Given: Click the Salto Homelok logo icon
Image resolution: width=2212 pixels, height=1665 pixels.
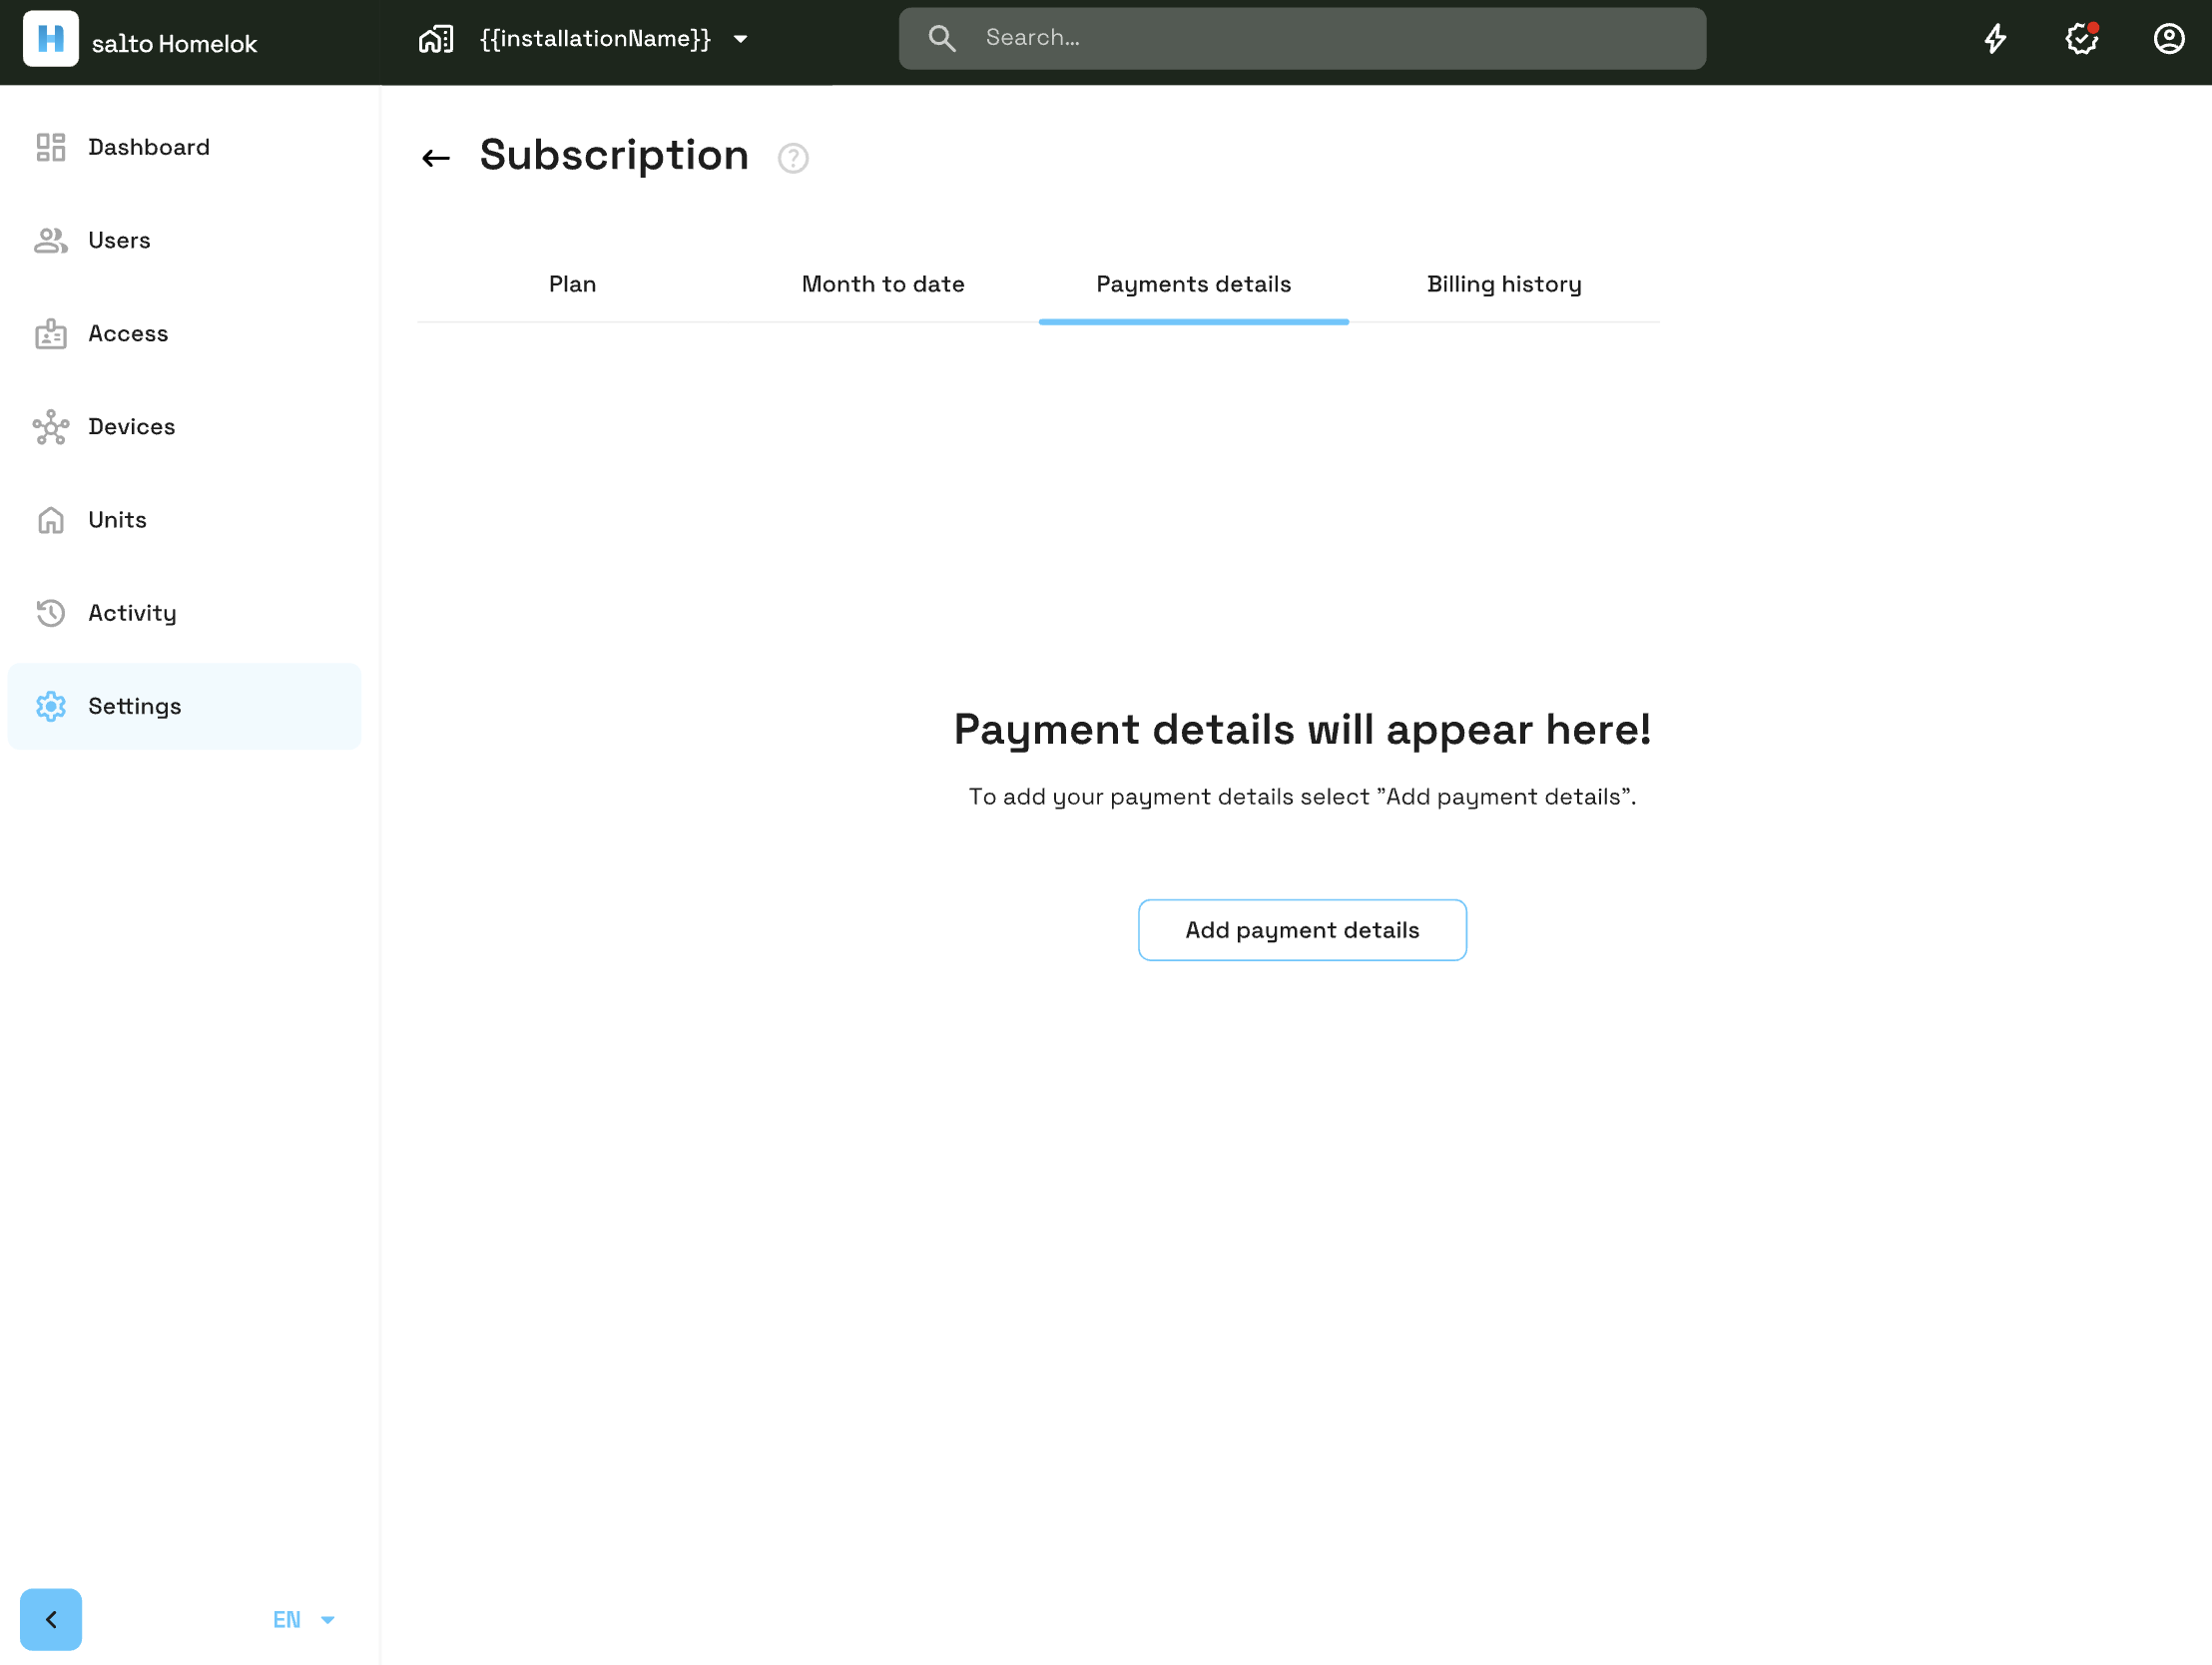Looking at the screenshot, I should [x=50, y=39].
